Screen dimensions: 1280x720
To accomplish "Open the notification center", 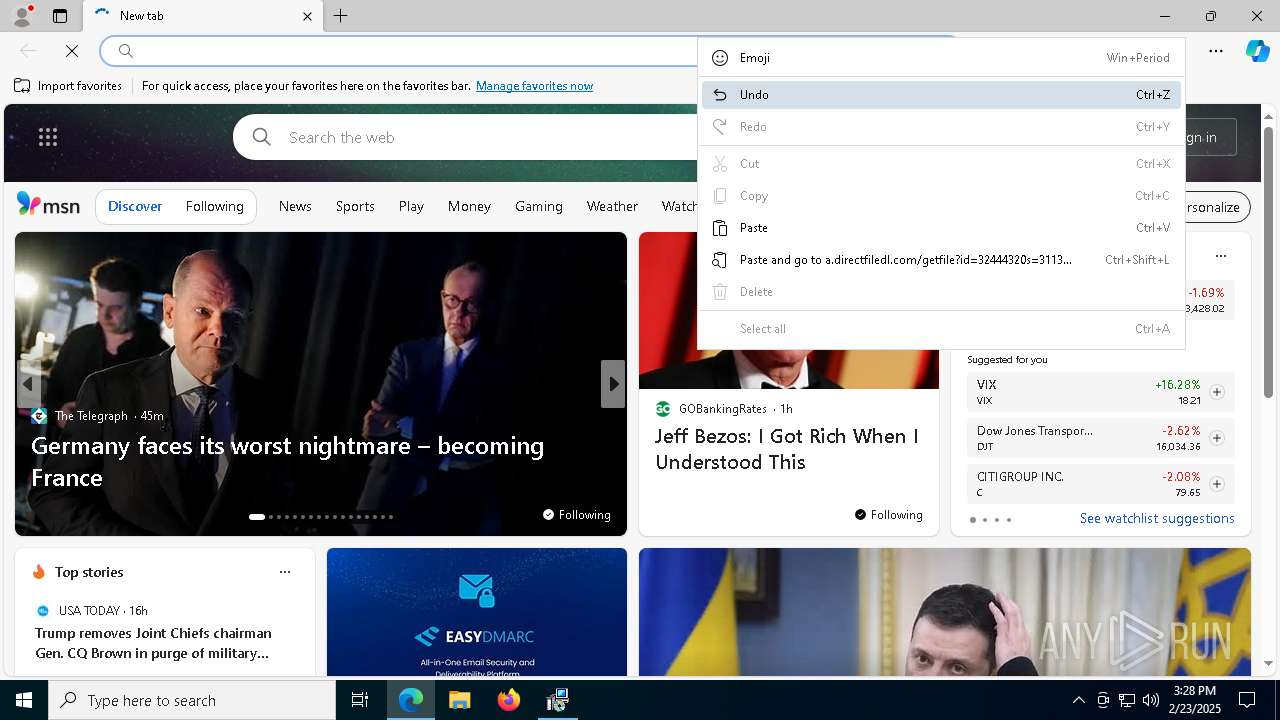I will (x=1247, y=700).
